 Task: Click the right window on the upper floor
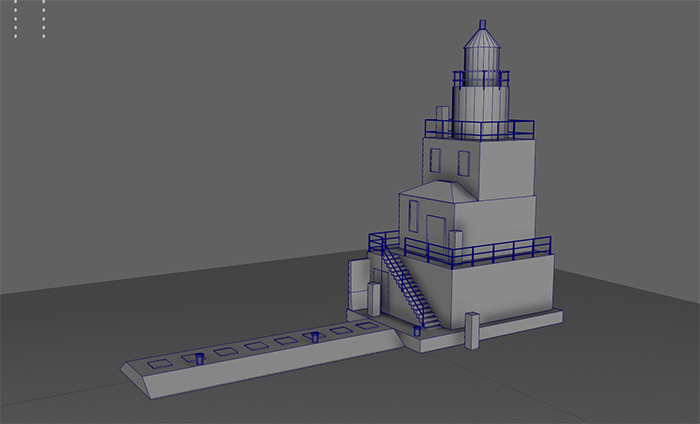pos(464,163)
